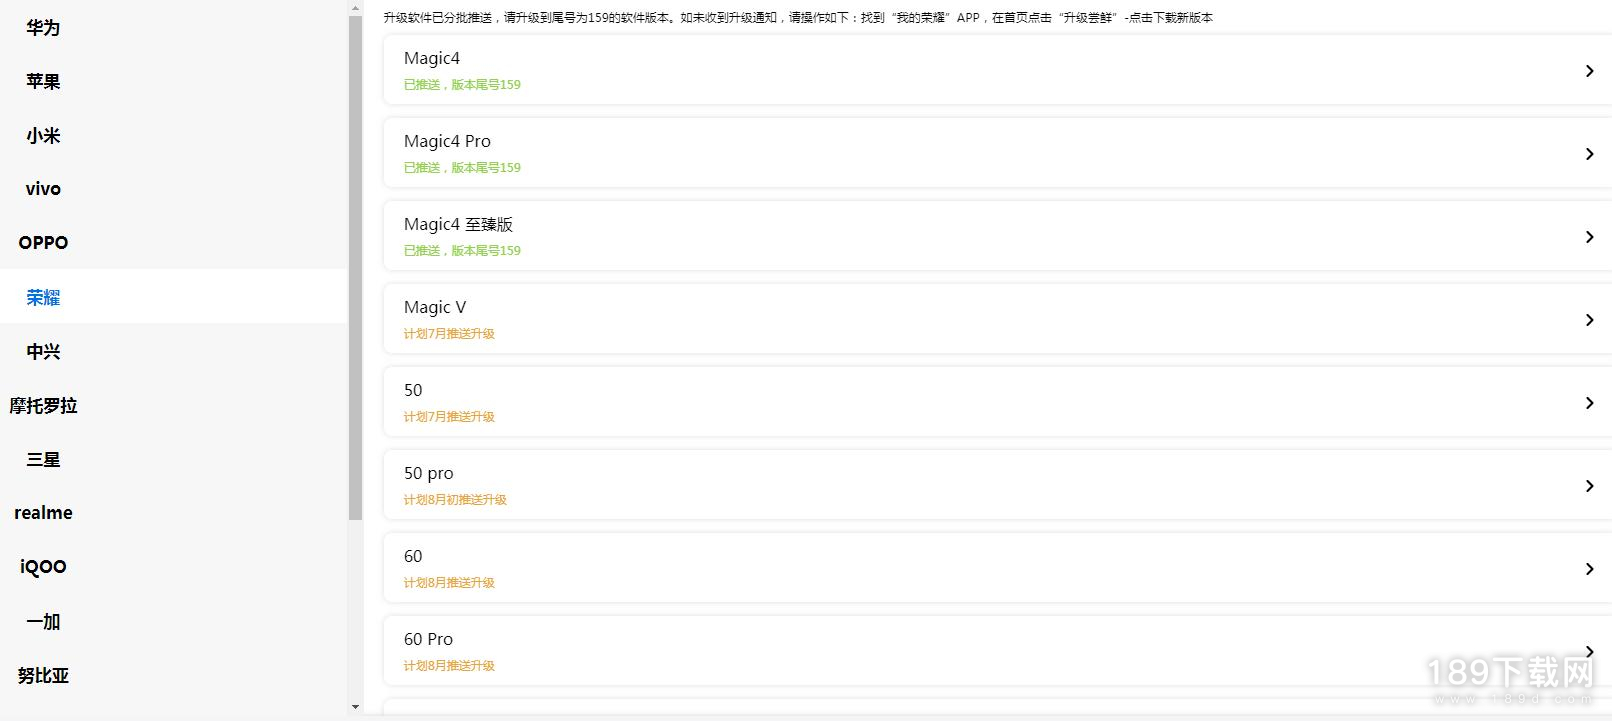Open the iQOO brand list
Image resolution: width=1612 pixels, height=721 pixels.
43,567
